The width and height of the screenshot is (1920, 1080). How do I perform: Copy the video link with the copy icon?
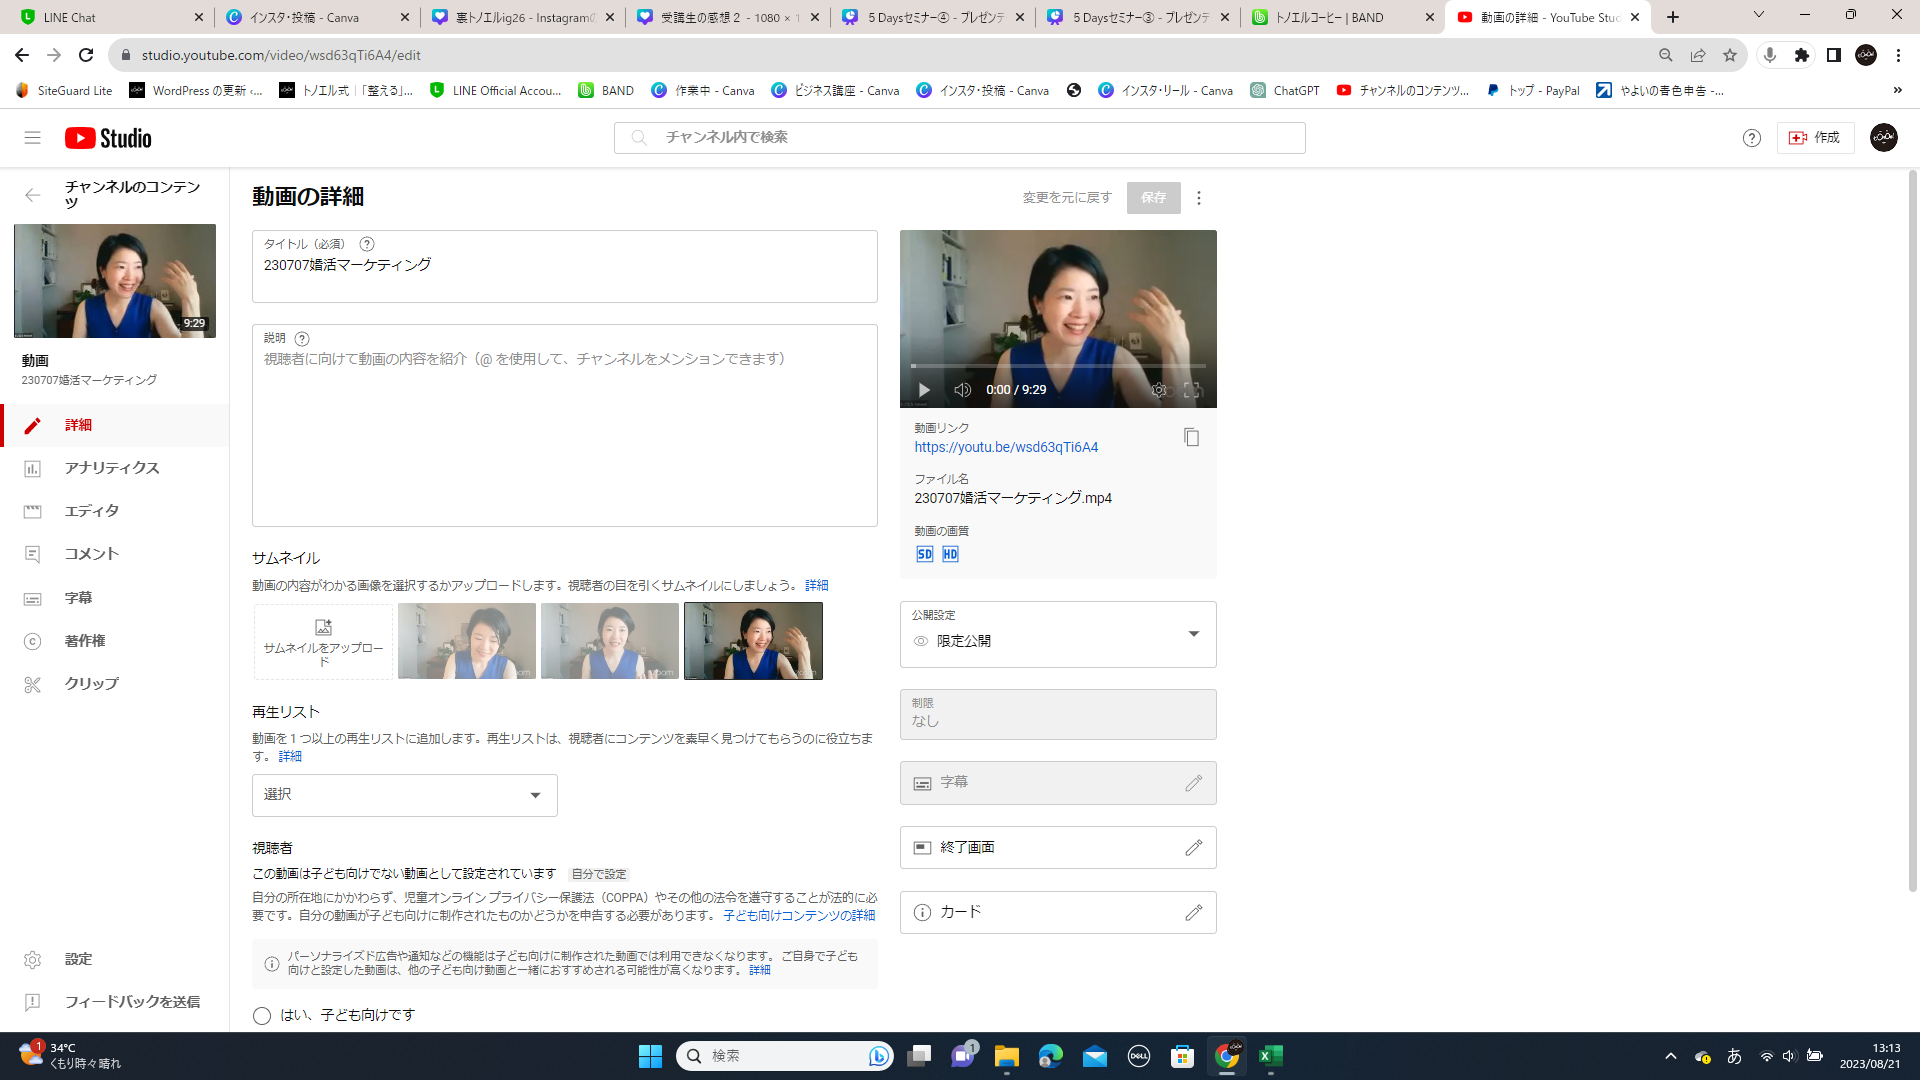1191,437
